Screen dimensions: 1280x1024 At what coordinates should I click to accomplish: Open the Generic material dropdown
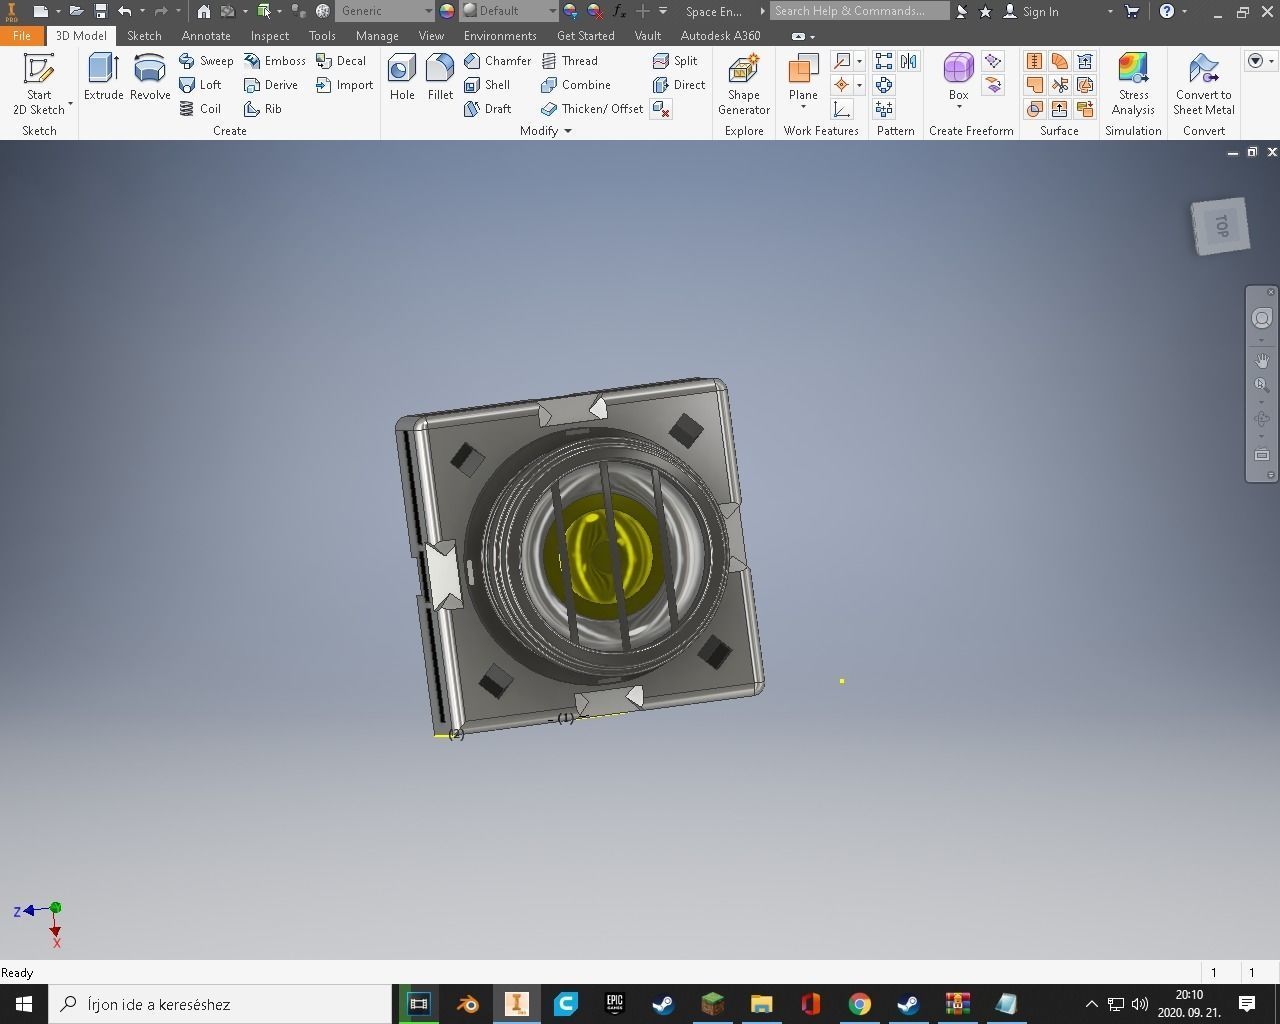(427, 11)
